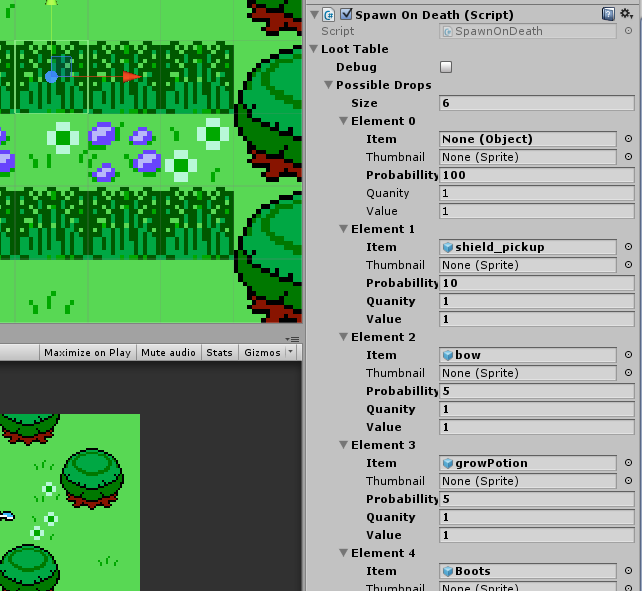Collapse Element 3 foldout
The height and width of the screenshot is (591, 642).
[x=344, y=445]
